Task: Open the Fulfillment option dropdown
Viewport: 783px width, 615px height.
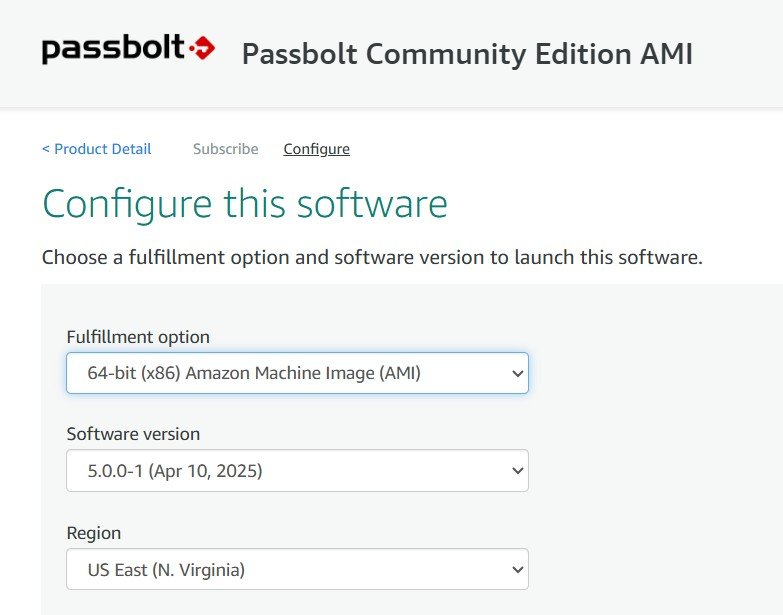Action: [297, 373]
